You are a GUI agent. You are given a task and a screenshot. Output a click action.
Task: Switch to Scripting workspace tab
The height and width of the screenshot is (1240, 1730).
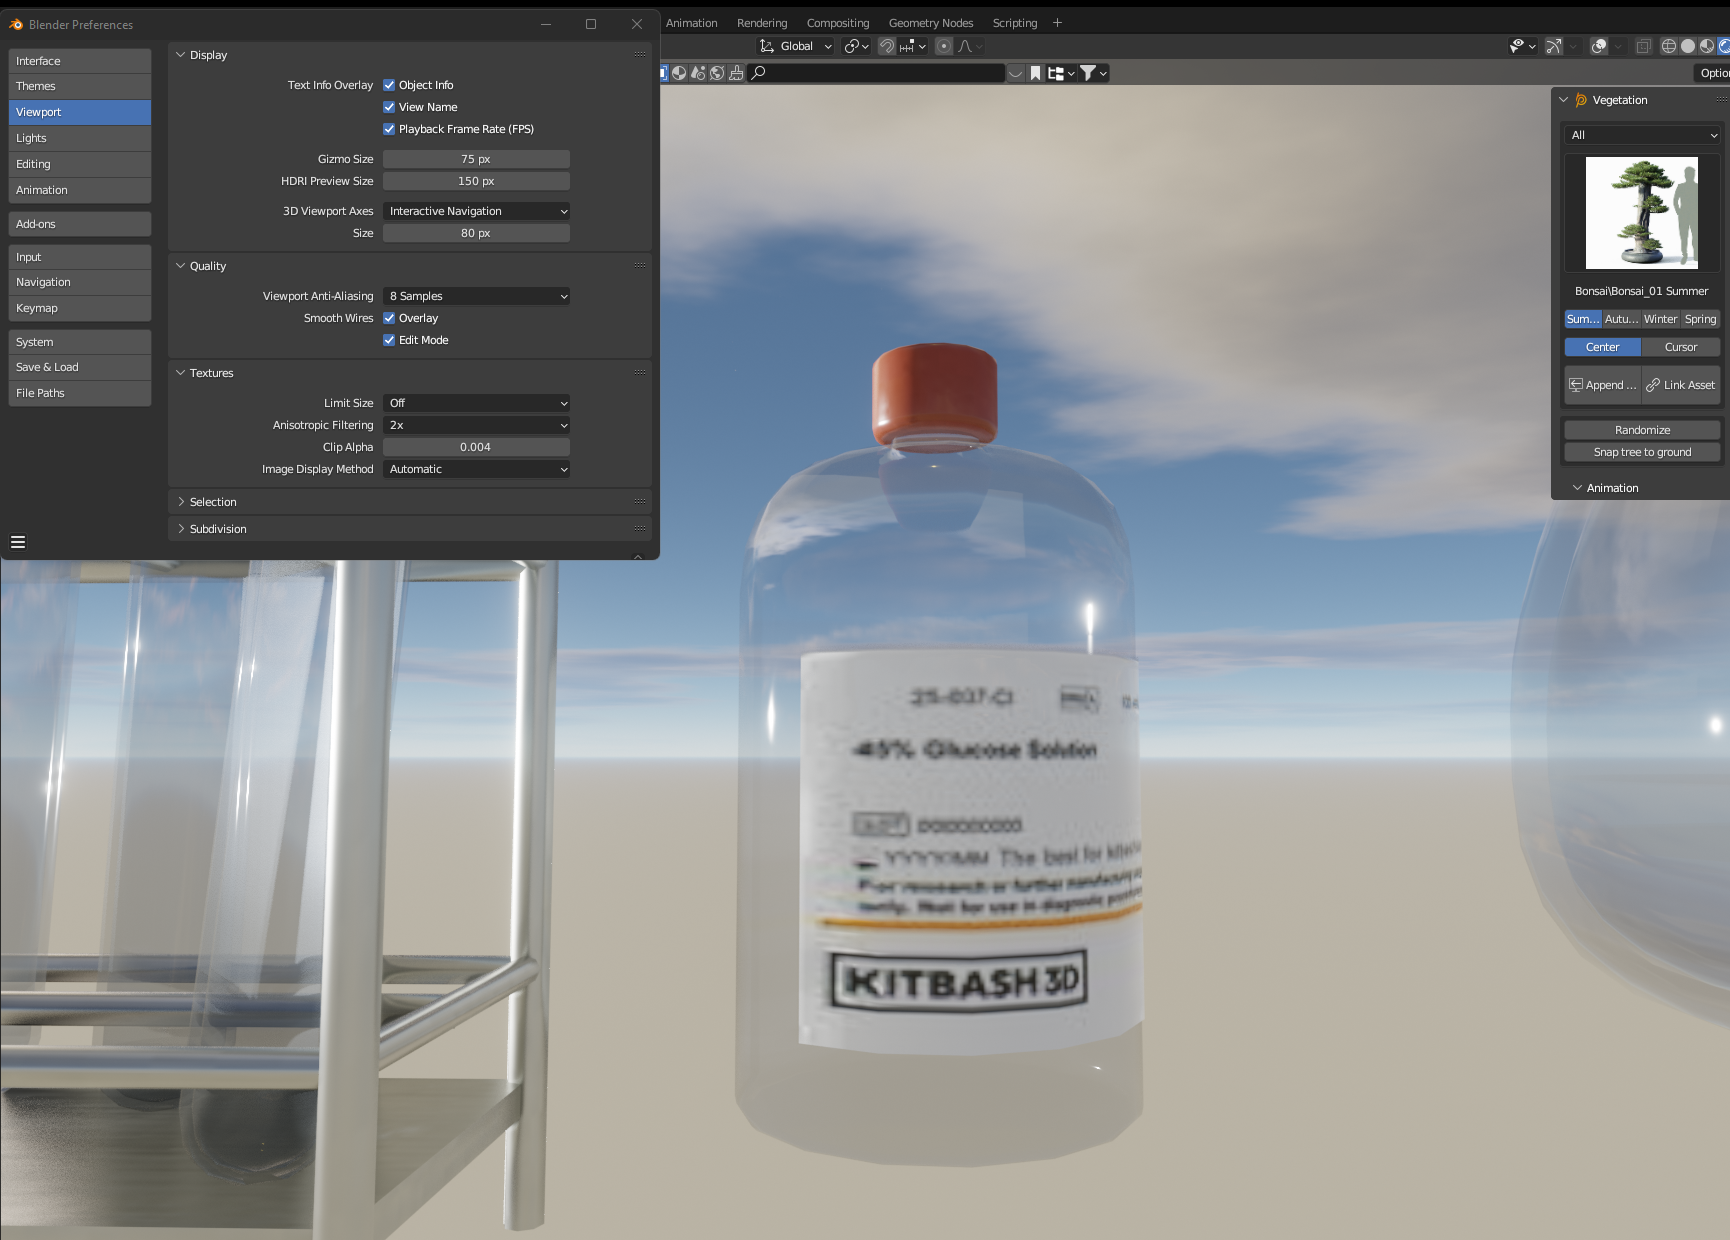click(x=1015, y=23)
